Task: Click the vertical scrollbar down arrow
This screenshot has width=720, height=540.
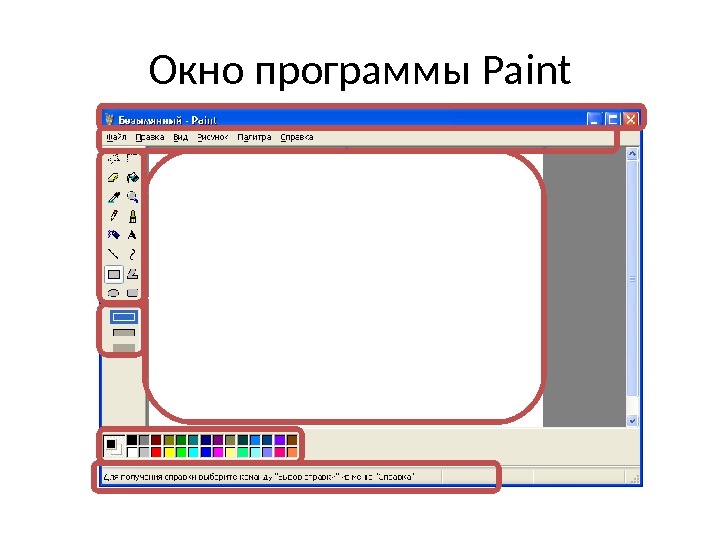Action: pyautogui.click(x=632, y=421)
